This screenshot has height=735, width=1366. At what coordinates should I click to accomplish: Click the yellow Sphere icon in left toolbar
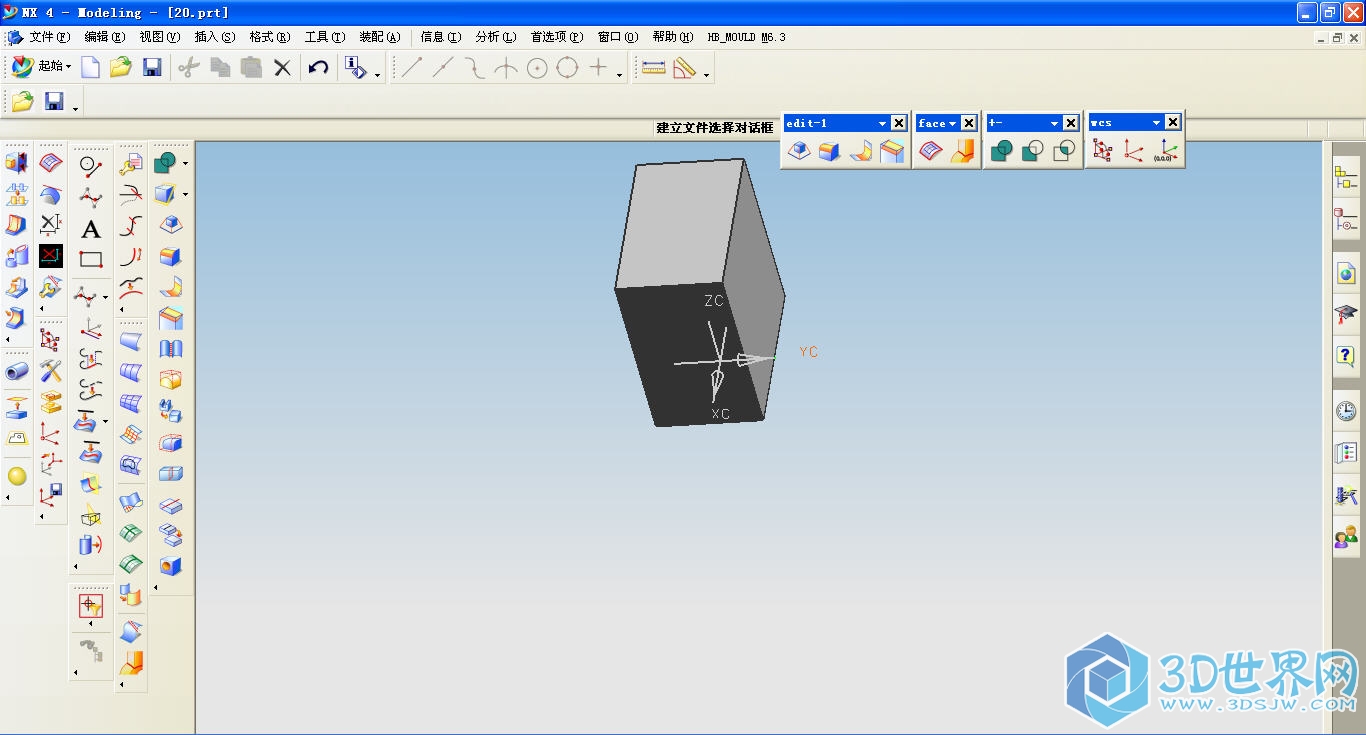(17, 476)
